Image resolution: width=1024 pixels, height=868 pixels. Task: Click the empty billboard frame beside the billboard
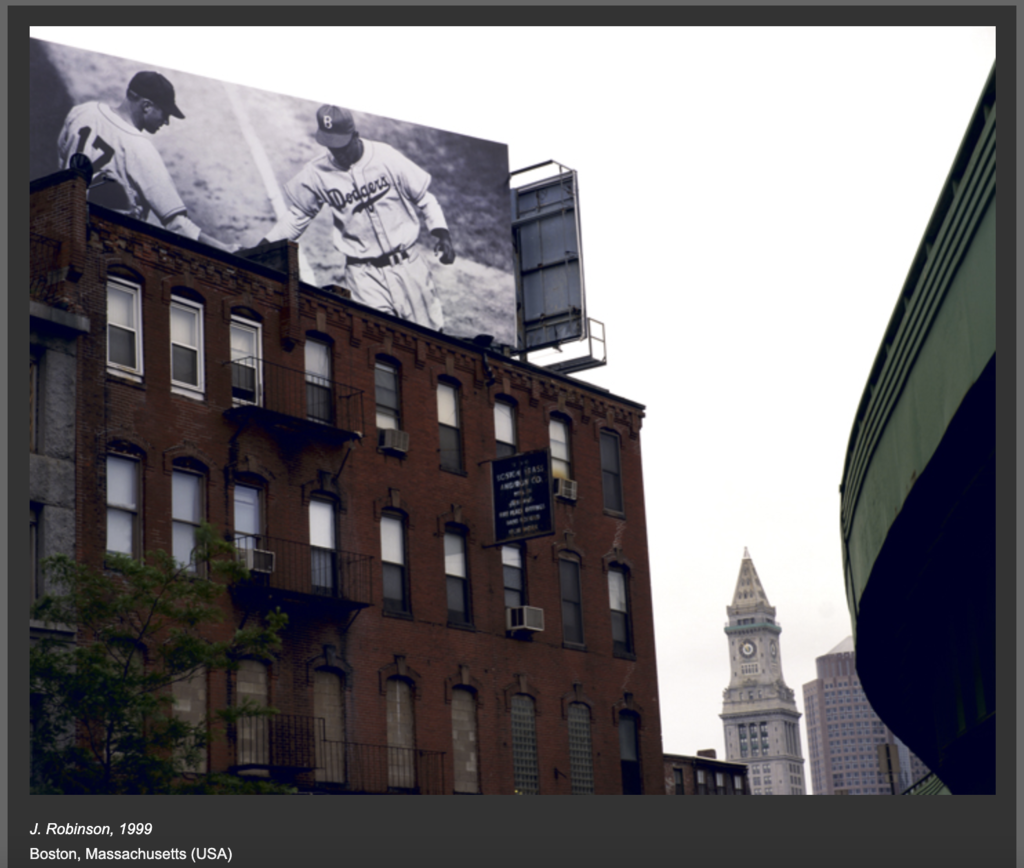(548, 260)
